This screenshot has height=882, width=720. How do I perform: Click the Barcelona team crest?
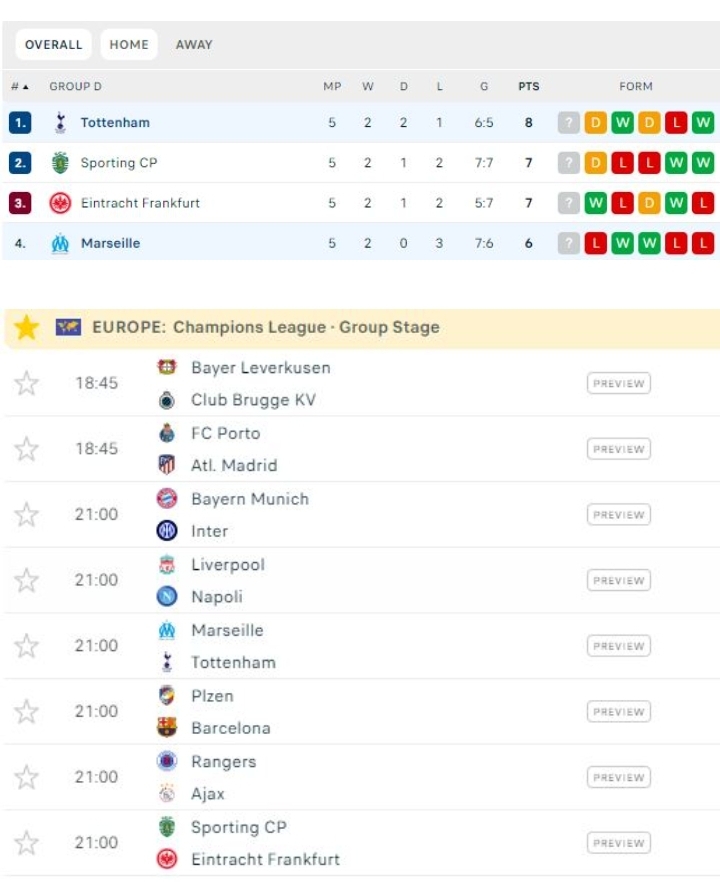click(x=166, y=727)
